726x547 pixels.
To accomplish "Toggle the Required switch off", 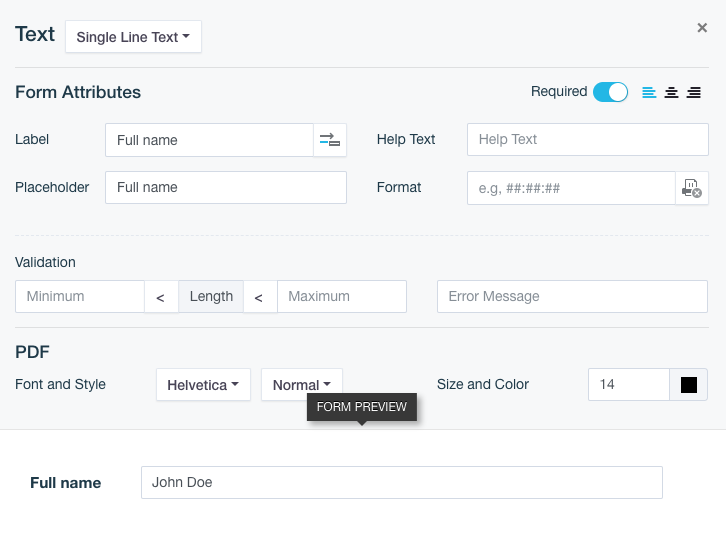I will [x=610, y=92].
